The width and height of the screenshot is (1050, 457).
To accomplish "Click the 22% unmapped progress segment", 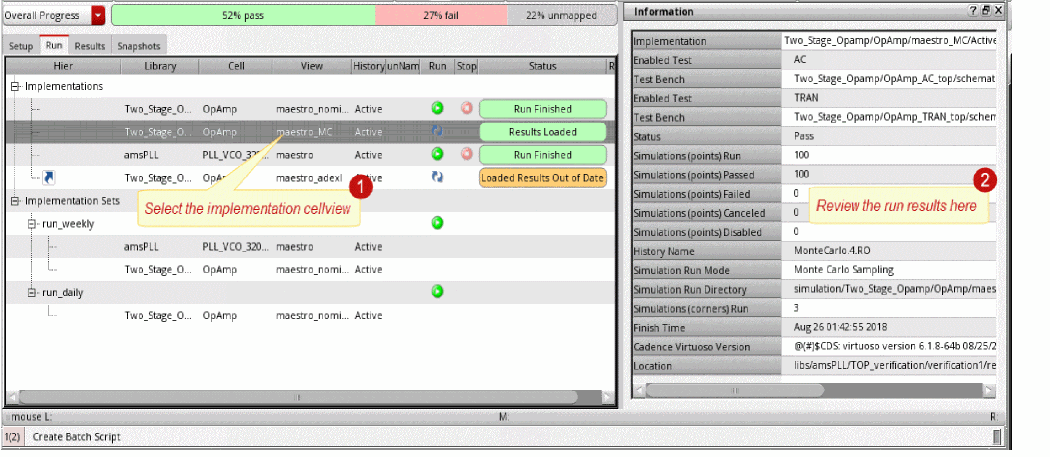I will (561, 15).
